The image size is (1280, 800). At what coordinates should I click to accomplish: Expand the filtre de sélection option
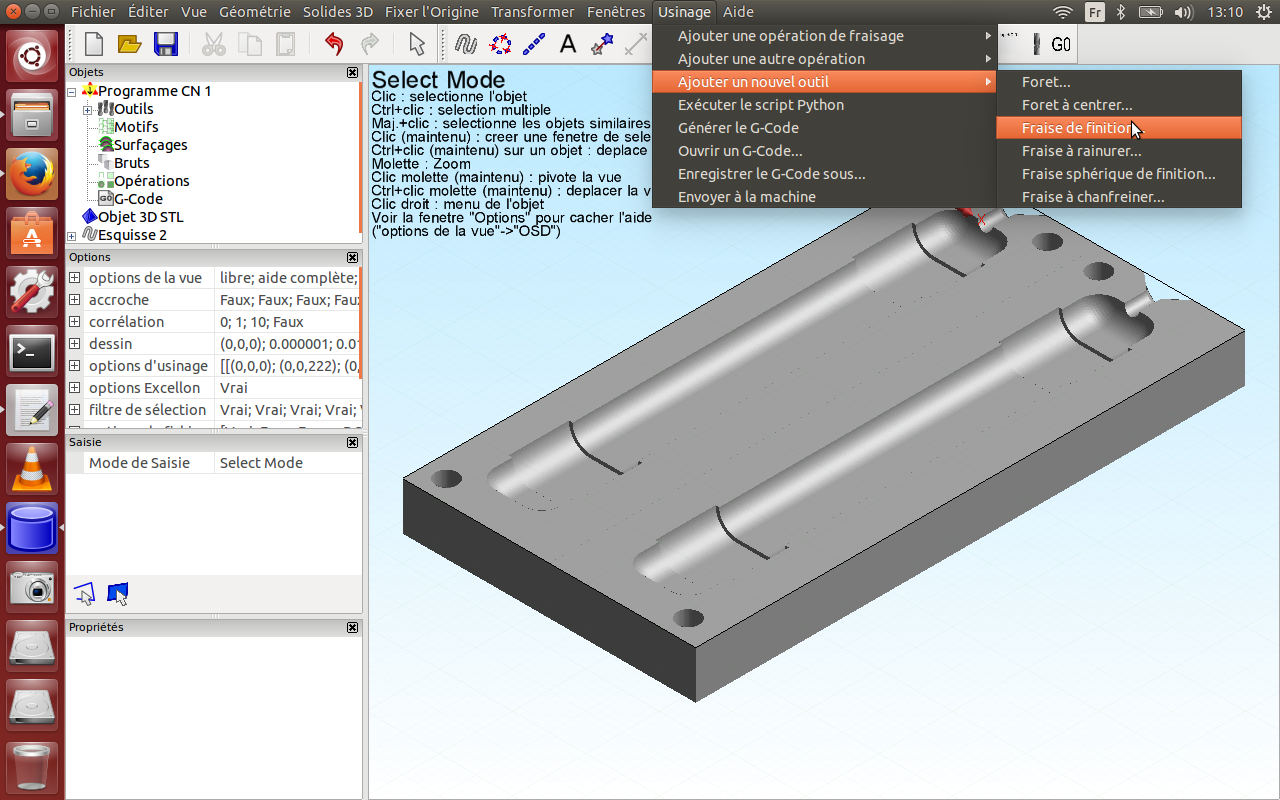[75, 410]
